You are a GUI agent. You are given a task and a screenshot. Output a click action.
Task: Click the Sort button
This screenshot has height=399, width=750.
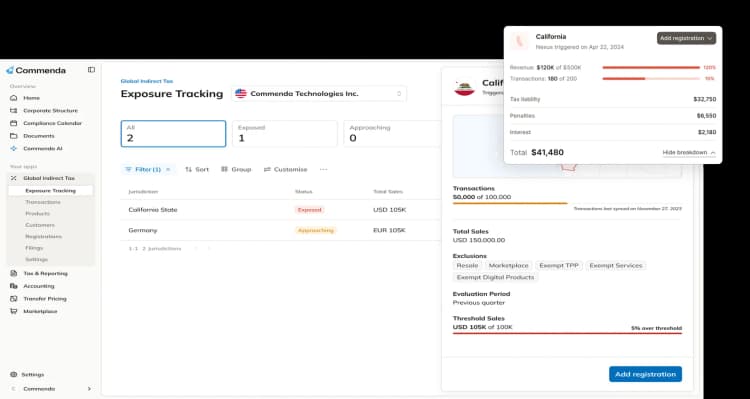coord(197,169)
